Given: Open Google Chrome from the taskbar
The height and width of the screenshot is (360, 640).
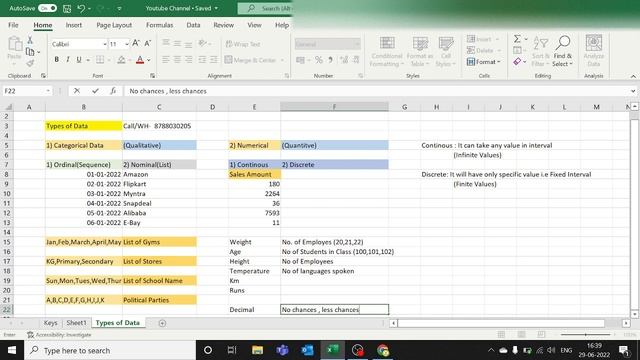Looking at the screenshot, I should coord(382,350).
